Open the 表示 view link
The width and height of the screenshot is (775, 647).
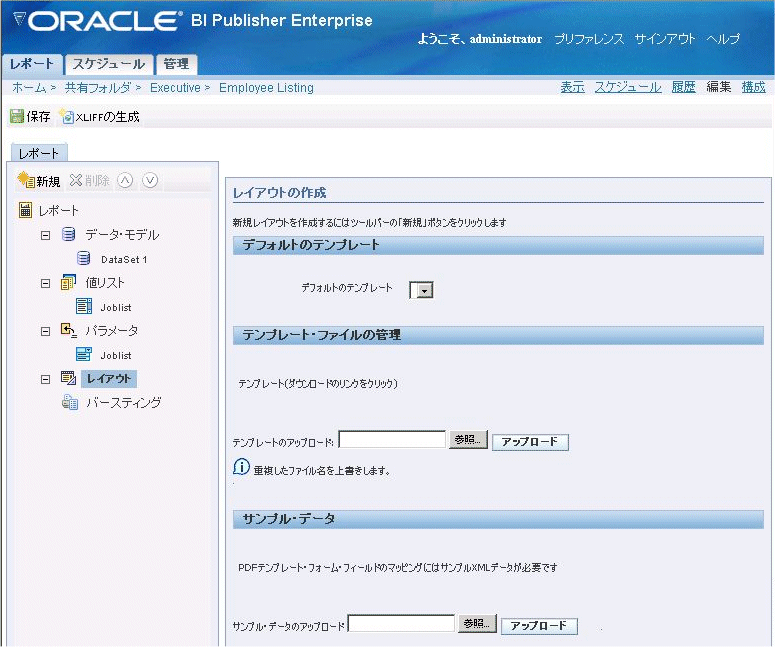click(x=572, y=87)
